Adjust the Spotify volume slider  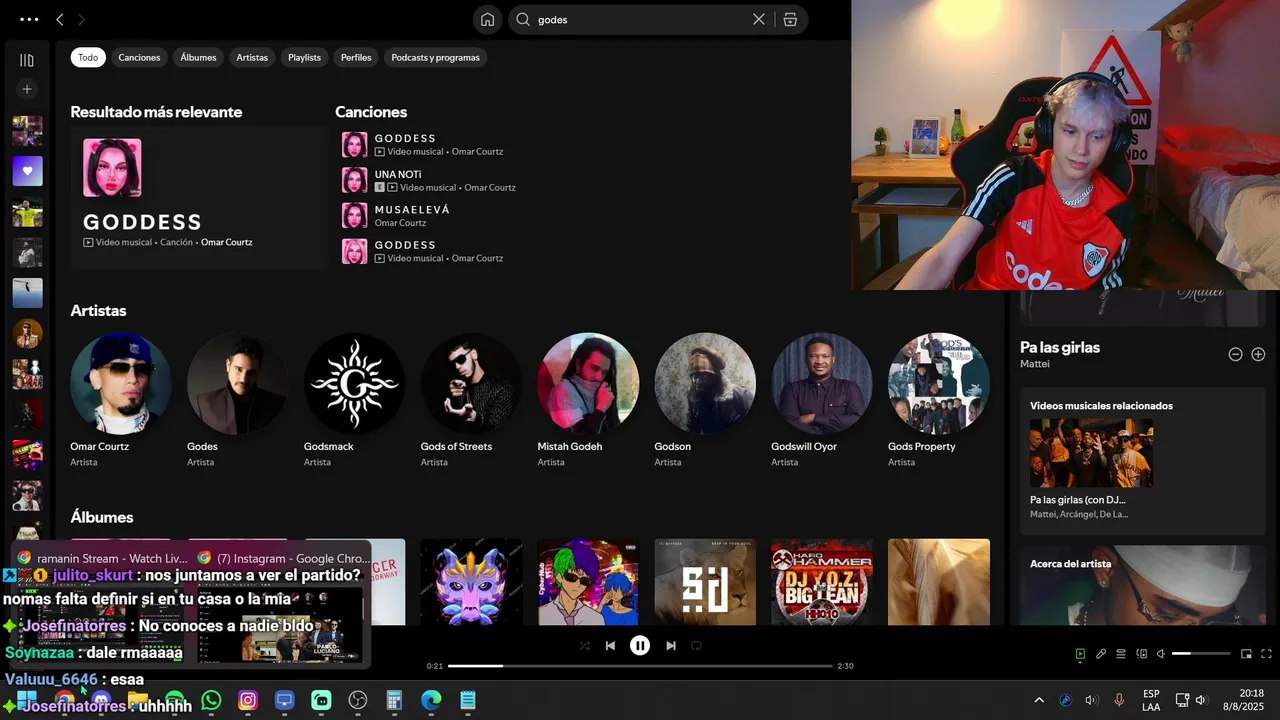1201,654
